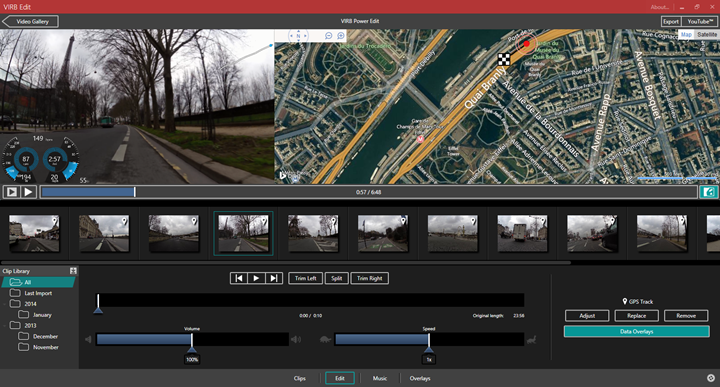Viewport: 720px width, 387px height.
Task: Select the clip thumbnail with the truck
Action: coord(522,233)
